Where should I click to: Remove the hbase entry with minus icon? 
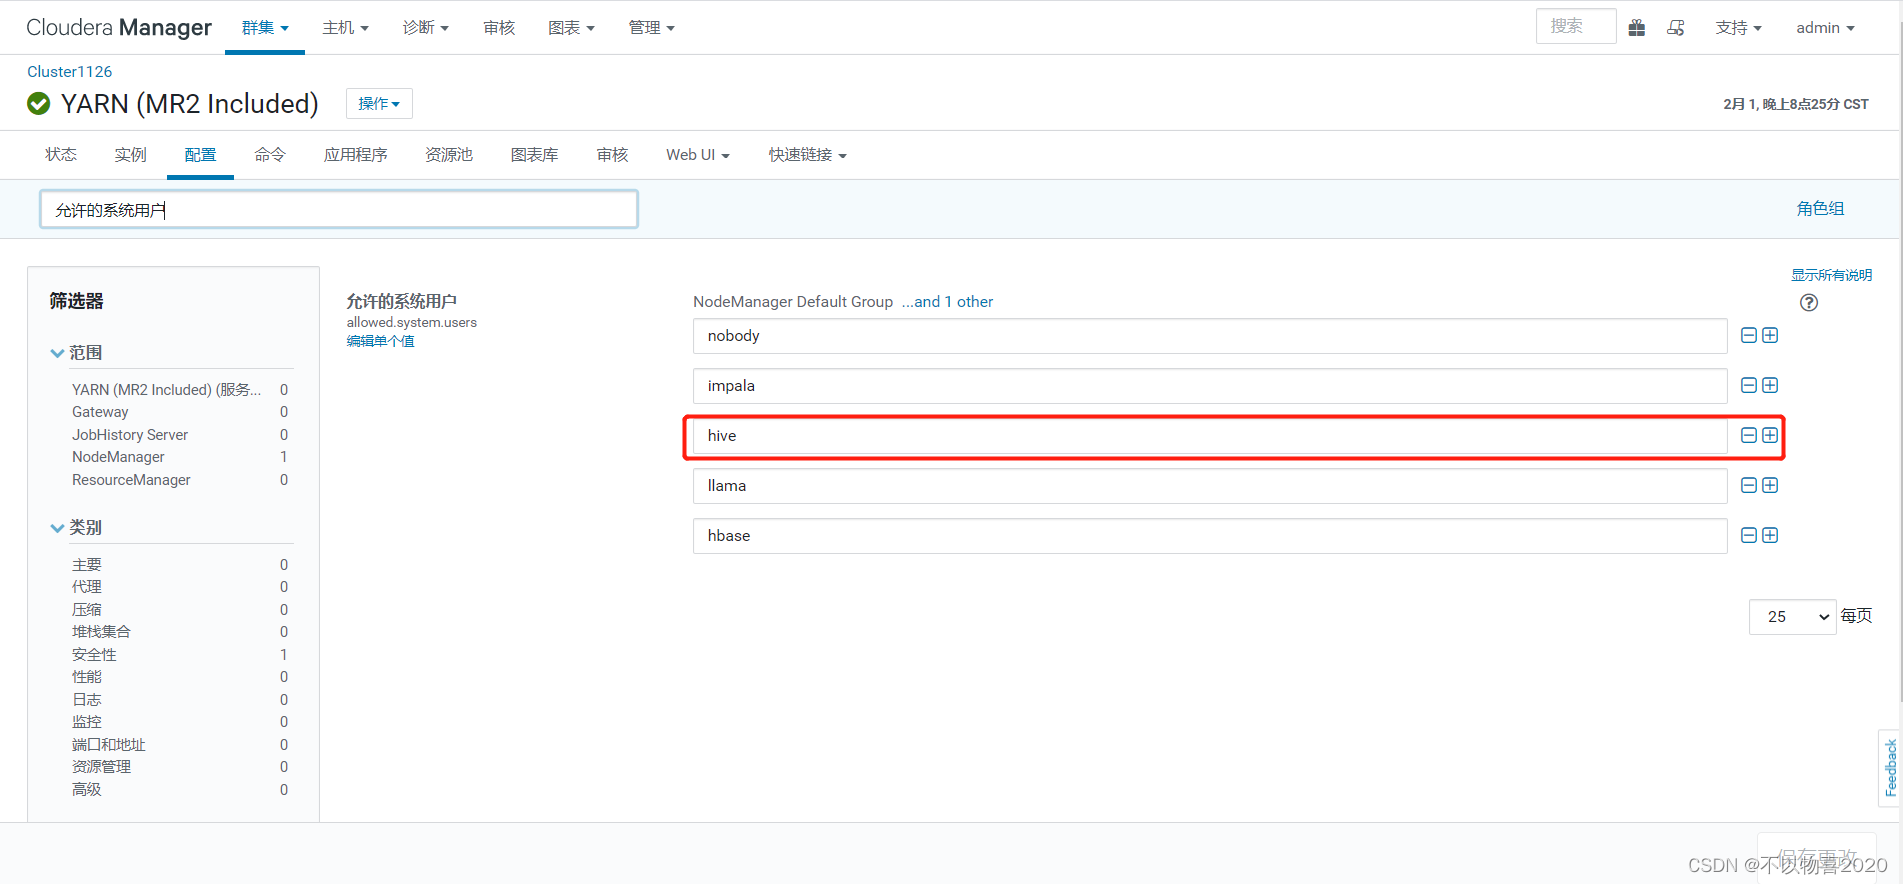pyautogui.click(x=1749, y=535)
